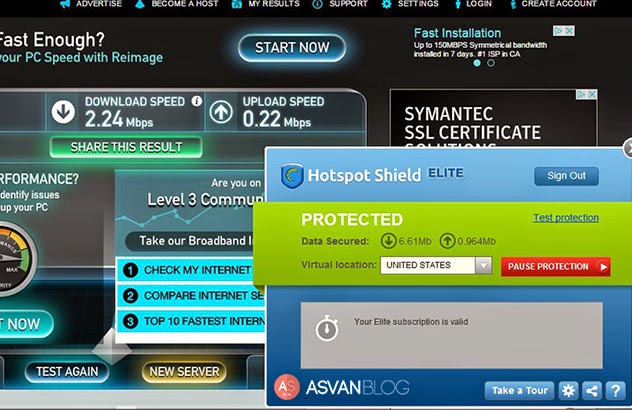This screenshot has height=410, width=632.
Task: Click the data secured upload icon
Action: click(447, 241)
